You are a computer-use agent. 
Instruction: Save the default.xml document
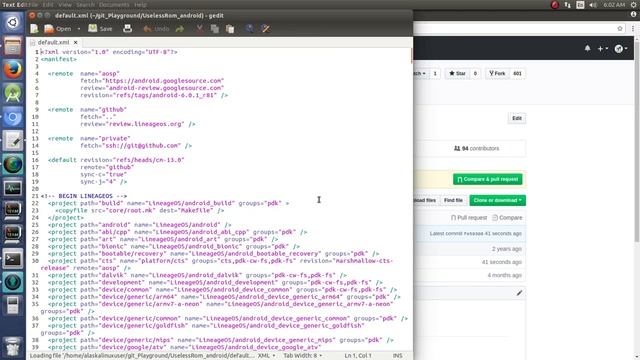[100, 29]
